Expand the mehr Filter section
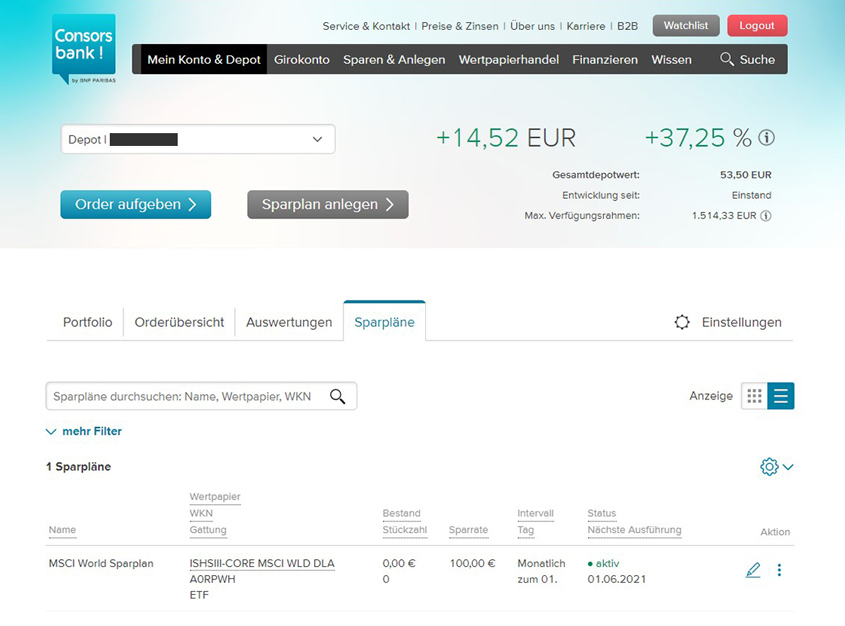Image resolution: width=845 pixels, height=626 pixels. point(84,431)
